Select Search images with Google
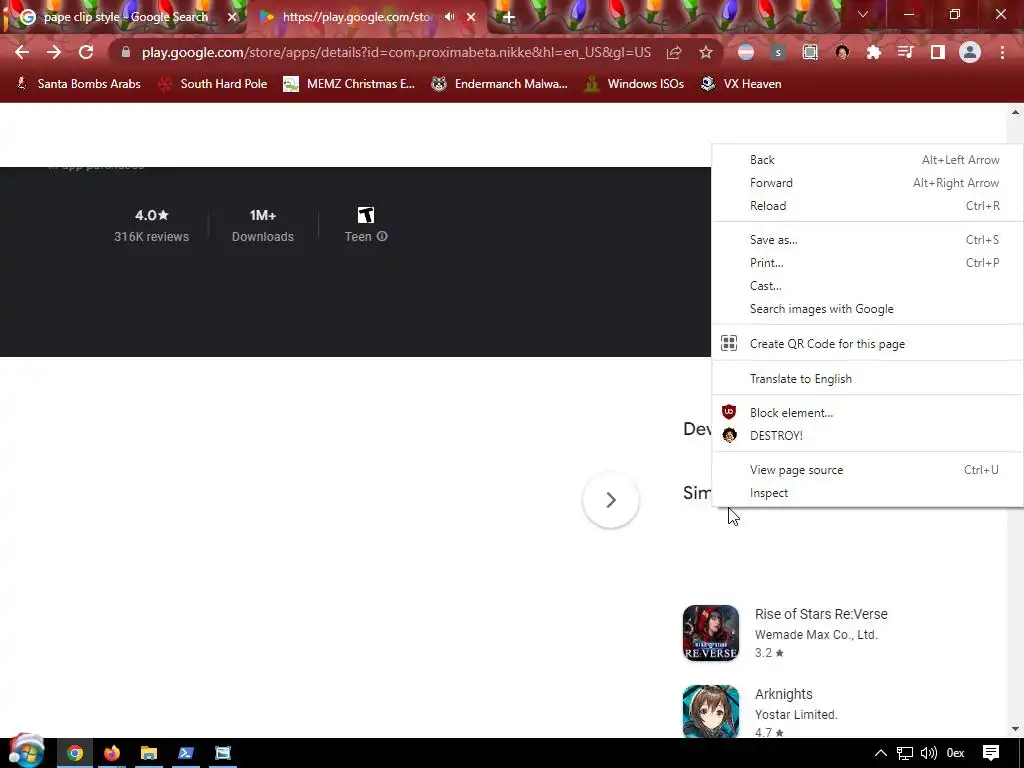Image resolution: width=1024 pixels, height=768 pixels. pos(867,309)
